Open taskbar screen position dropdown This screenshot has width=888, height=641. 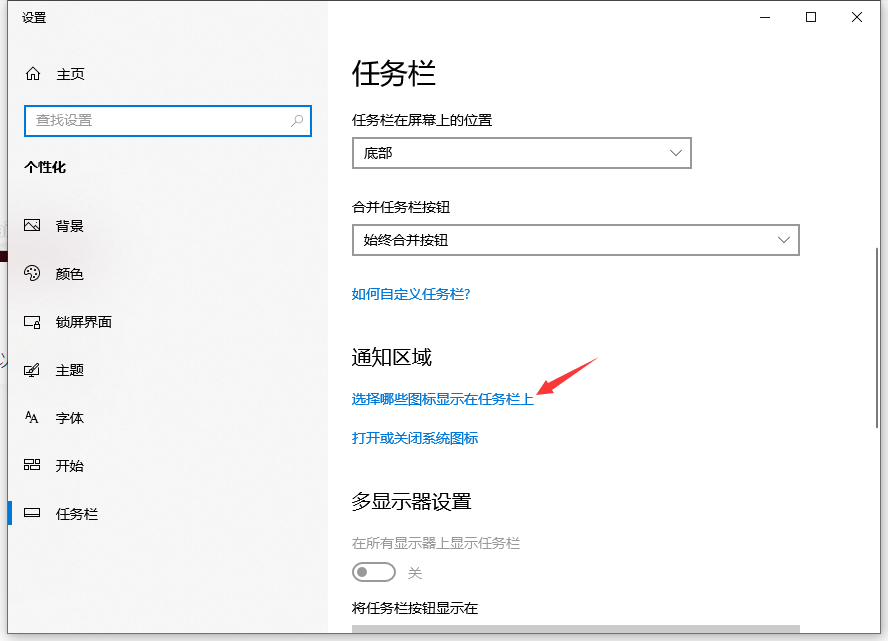(521, 154)
